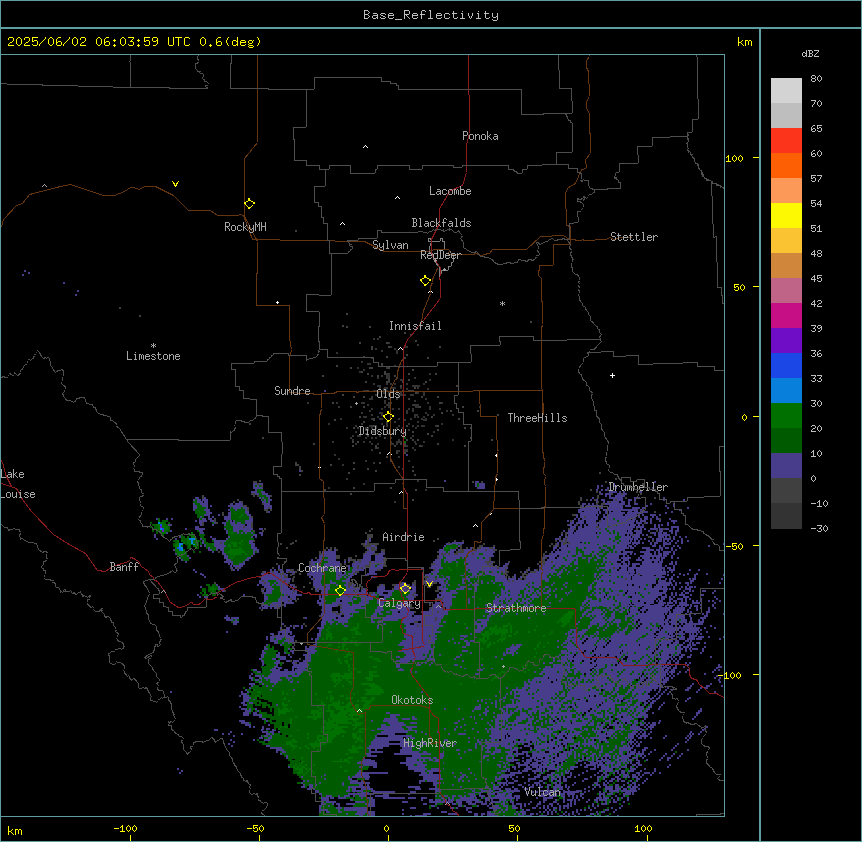Click the Stettler label

pos(634,237)
